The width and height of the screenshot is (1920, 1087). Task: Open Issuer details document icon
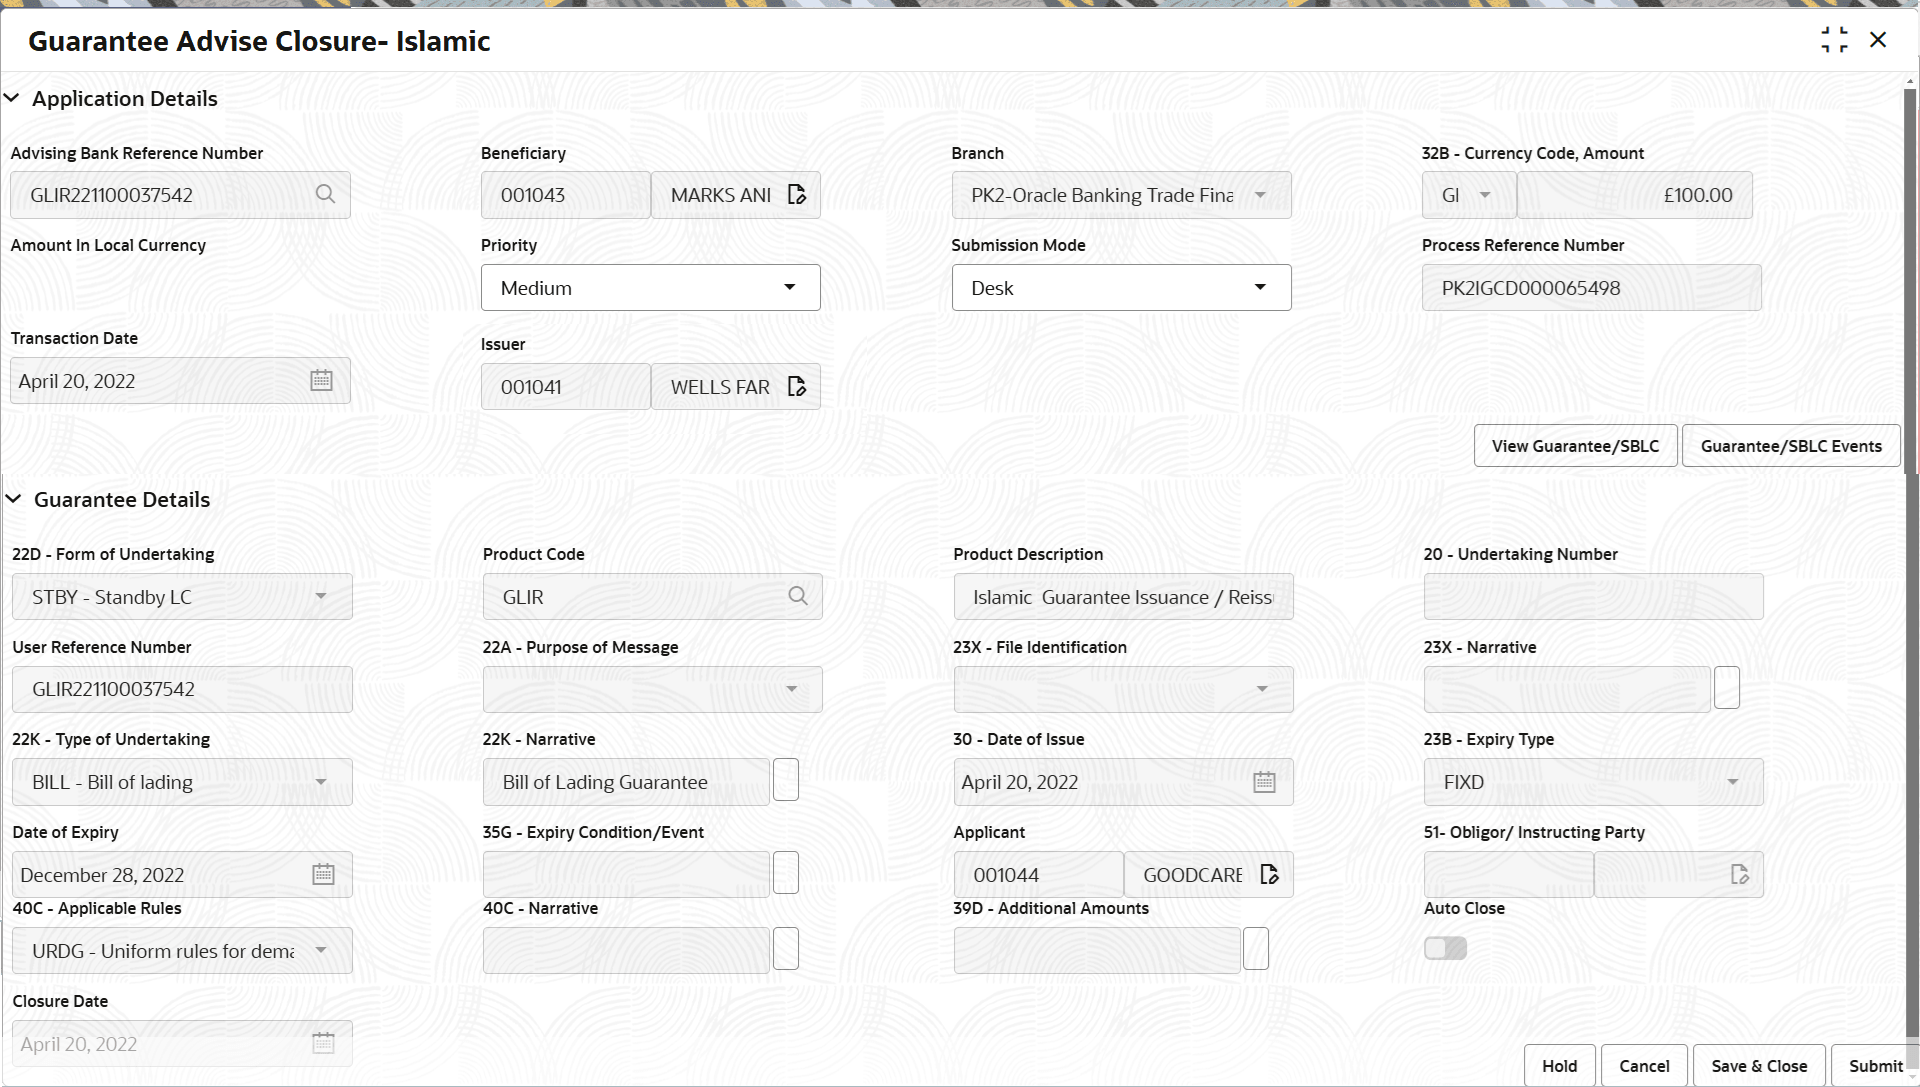(x=797, y=387)
